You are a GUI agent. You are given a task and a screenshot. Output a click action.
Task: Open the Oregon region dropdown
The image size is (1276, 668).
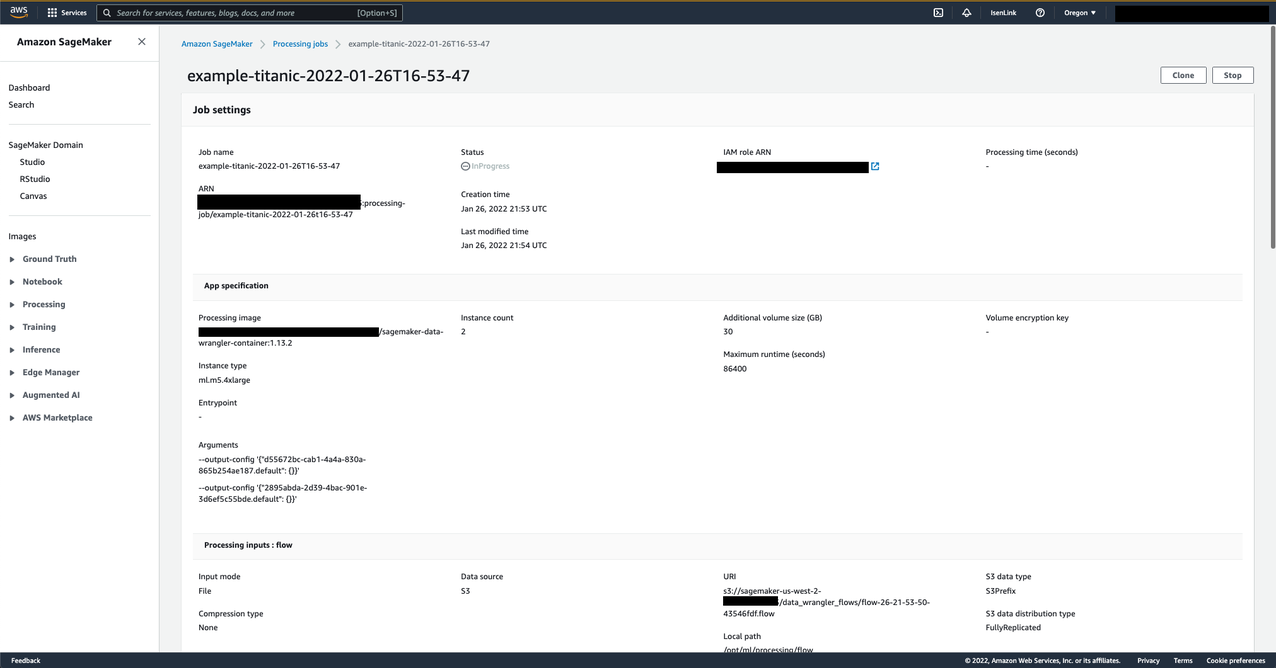coord(1081,13)
